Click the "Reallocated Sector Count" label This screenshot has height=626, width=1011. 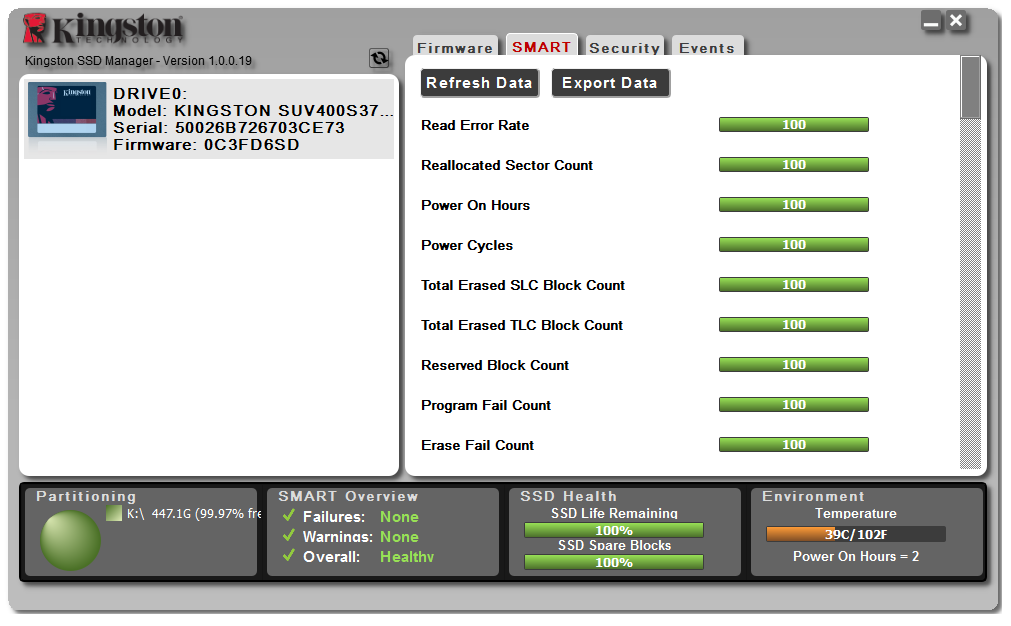(507, 165)
